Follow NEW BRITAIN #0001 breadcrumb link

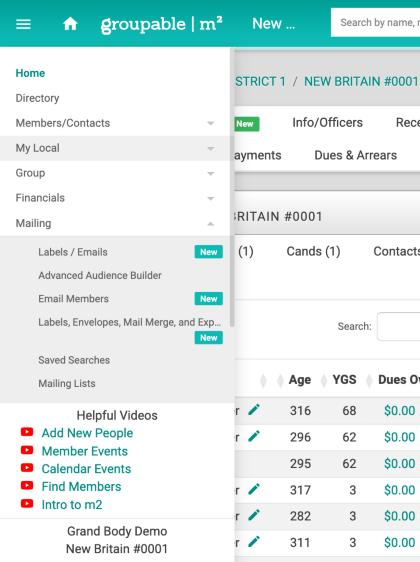[362, 82]
